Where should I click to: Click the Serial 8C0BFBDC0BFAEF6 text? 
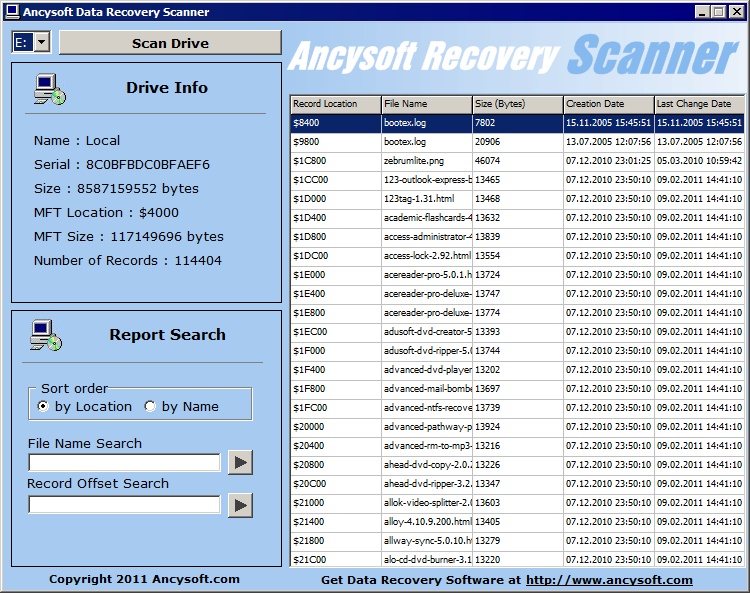pos(121,165)
